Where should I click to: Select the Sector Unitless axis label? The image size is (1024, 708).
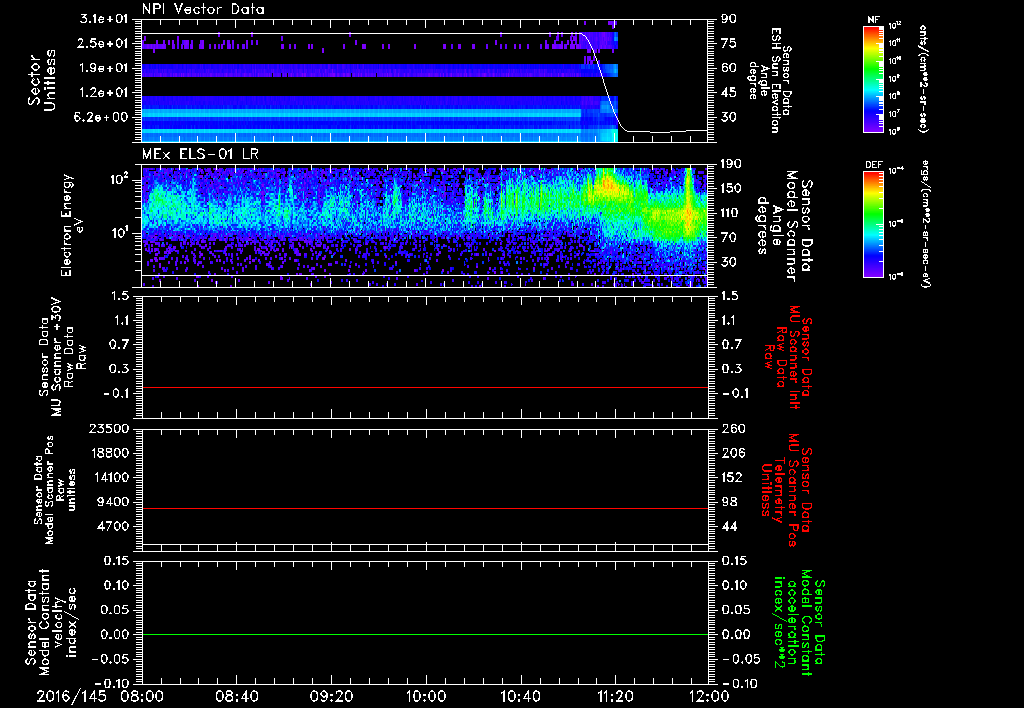pyautogui.click(x=40, y=80)
